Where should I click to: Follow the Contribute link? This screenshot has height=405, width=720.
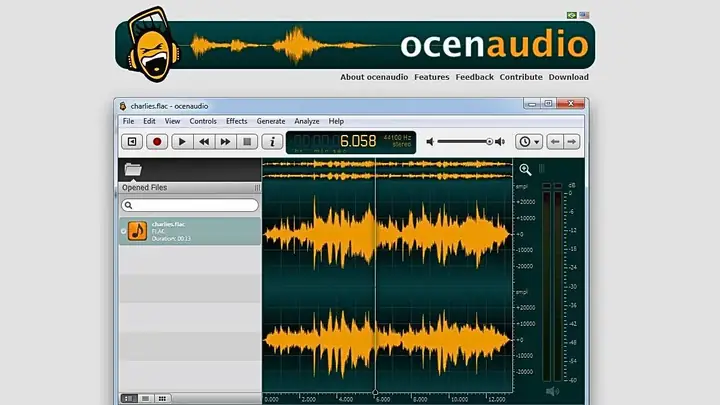pos(521,77)
